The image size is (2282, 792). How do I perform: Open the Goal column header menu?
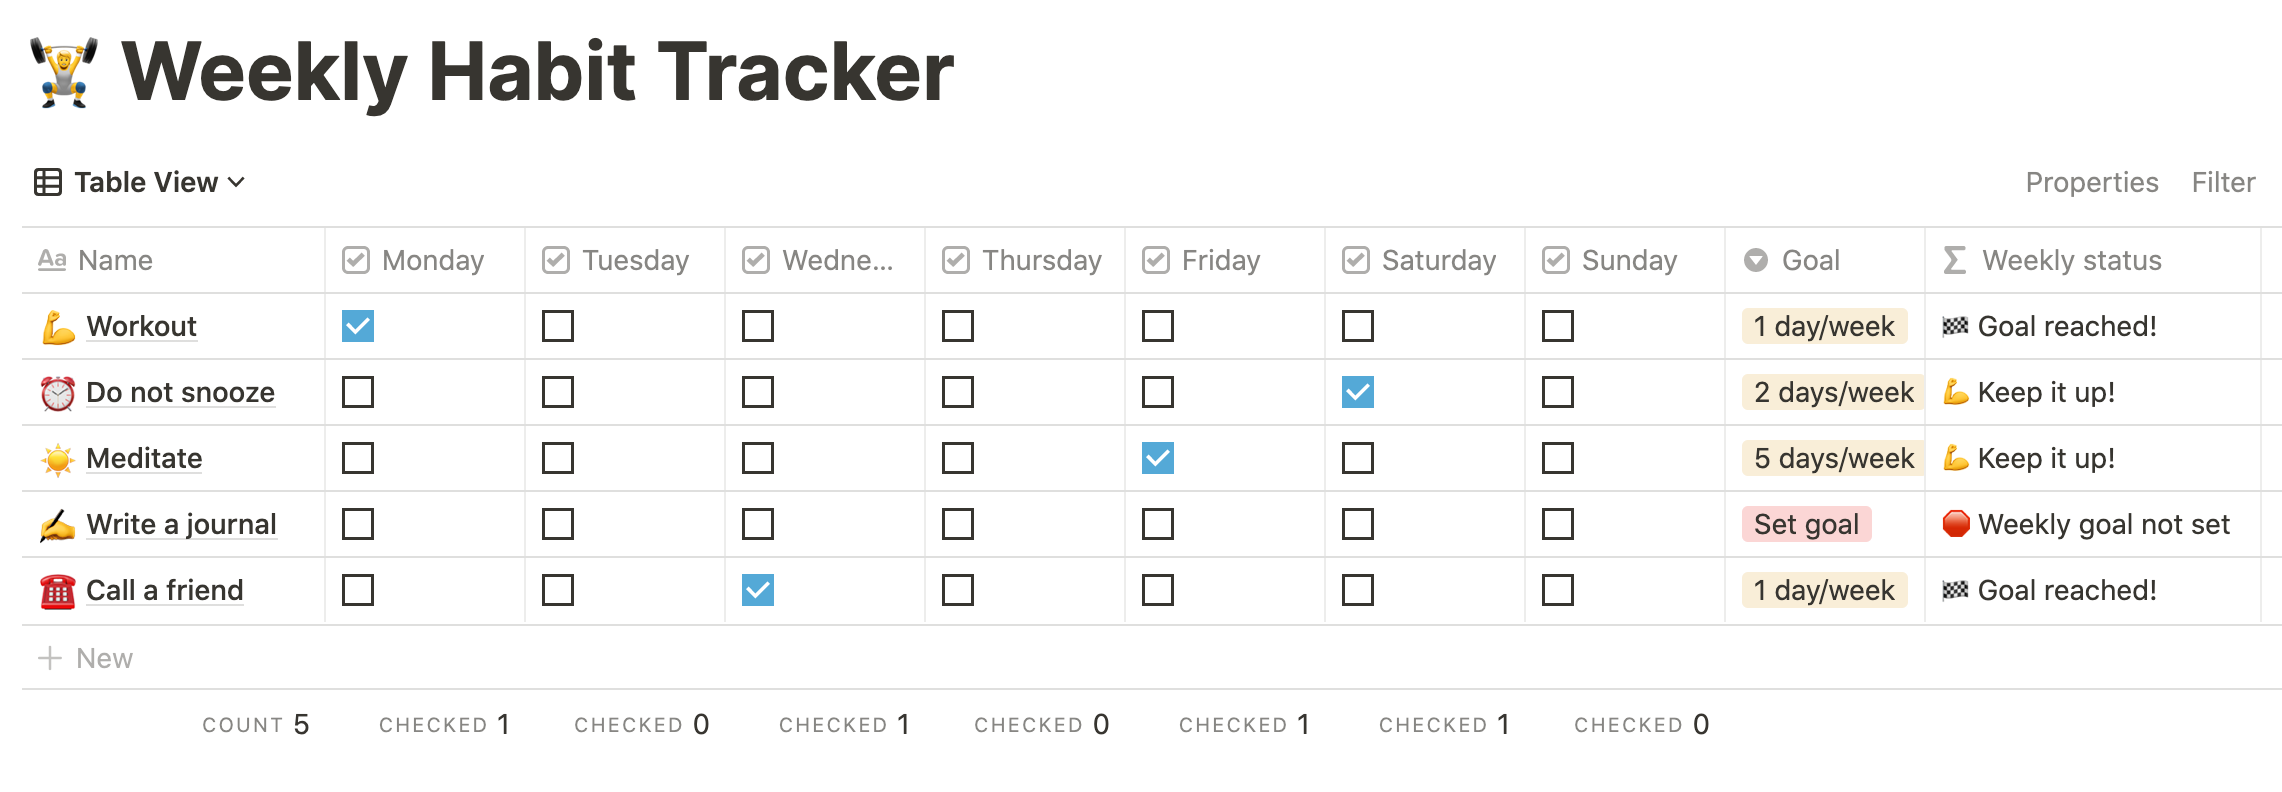point(1825,260)
